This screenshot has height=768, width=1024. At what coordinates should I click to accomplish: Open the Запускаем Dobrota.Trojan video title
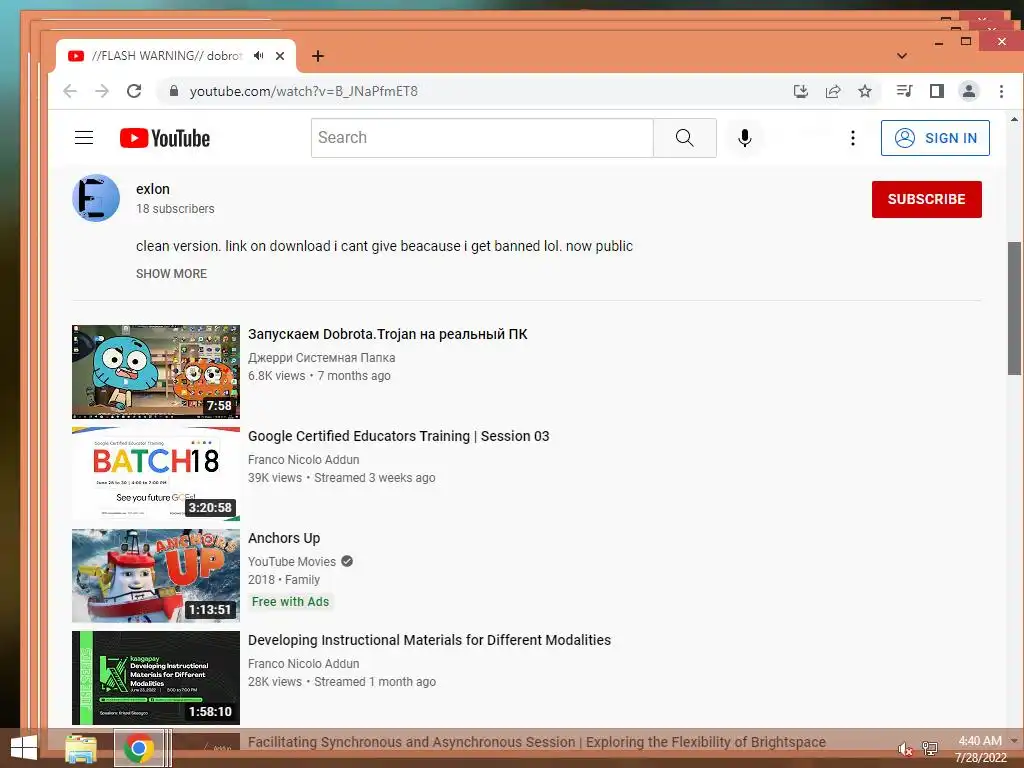[x=387, y=334]
